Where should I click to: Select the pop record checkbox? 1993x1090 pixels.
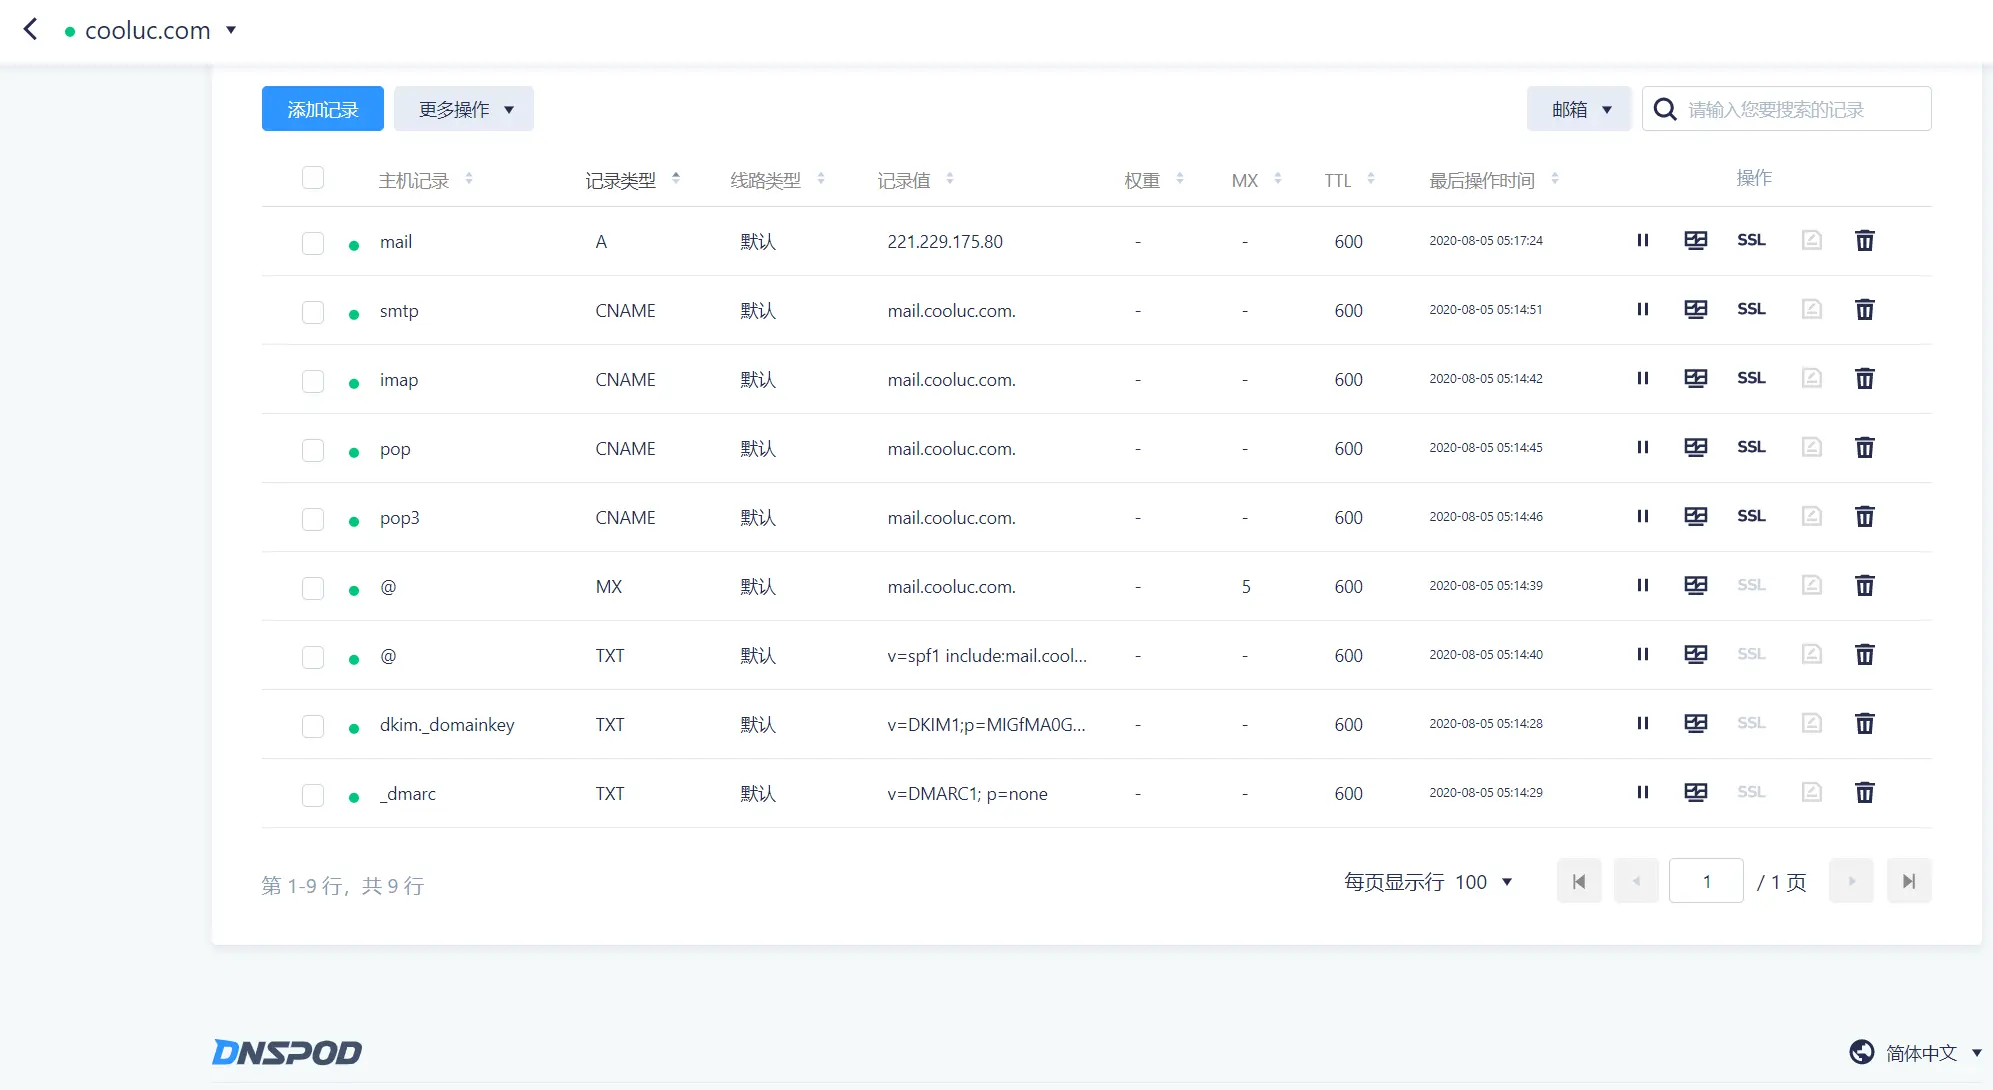(x=313, y=450)
